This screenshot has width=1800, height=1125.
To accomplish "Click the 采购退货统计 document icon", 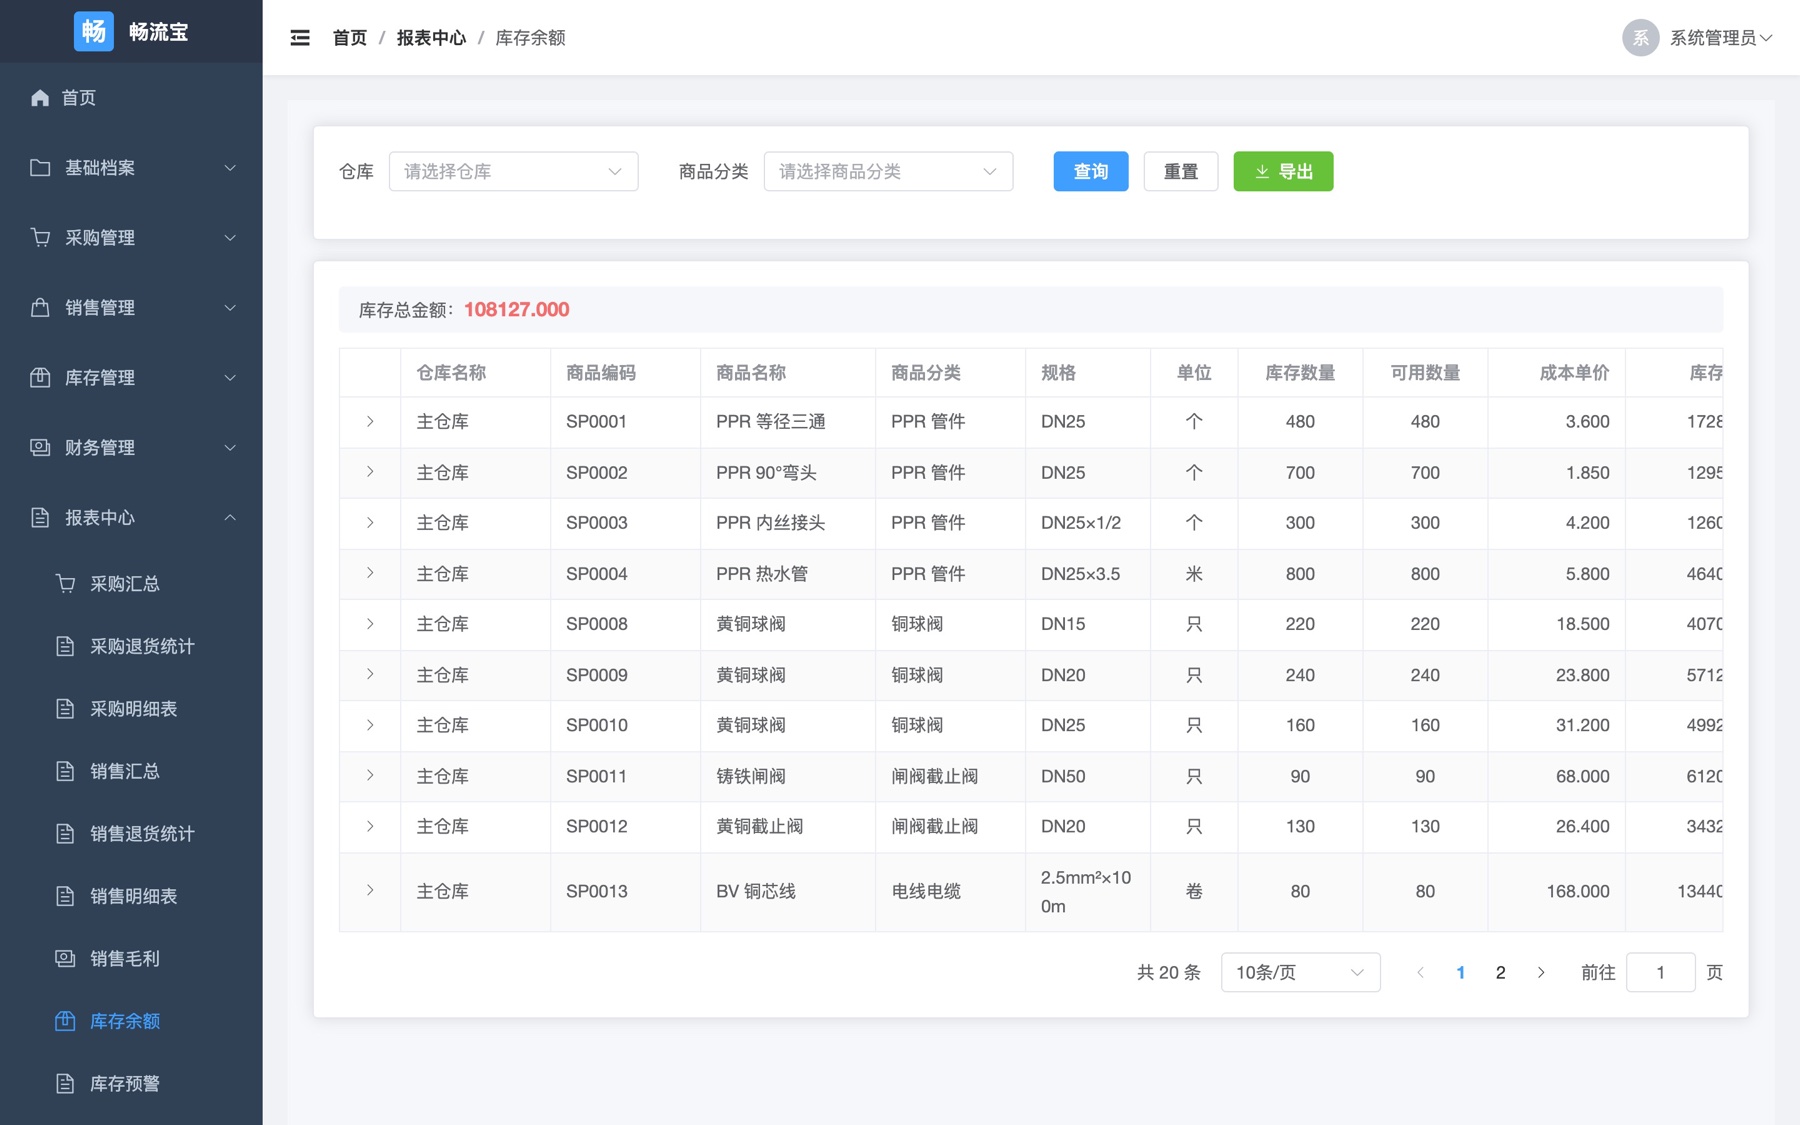I will [65, 646].
